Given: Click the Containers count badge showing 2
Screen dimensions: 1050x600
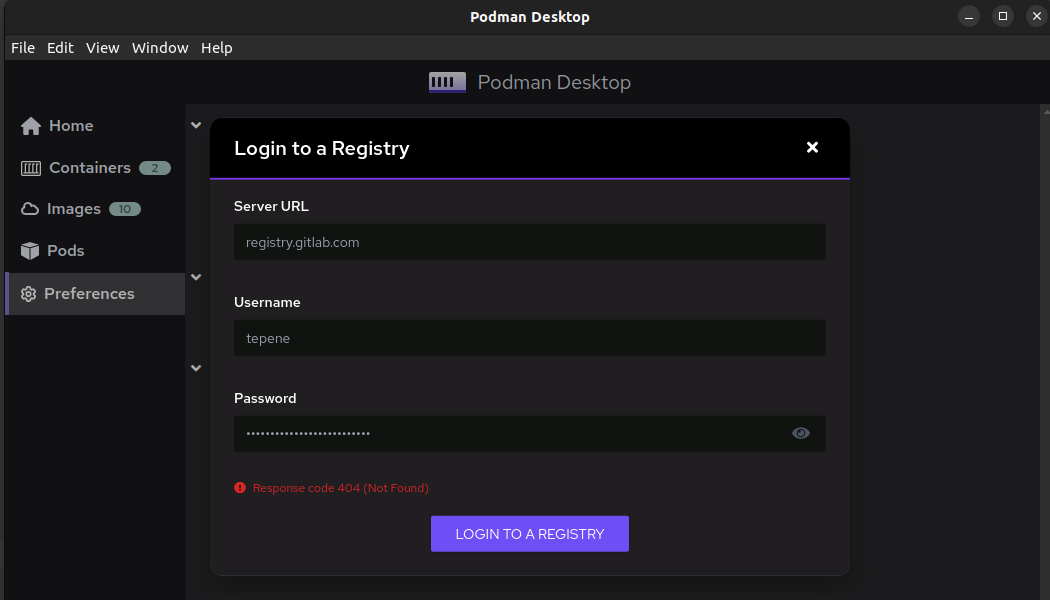Looking at the screenshot, I should tap(155, 167).
